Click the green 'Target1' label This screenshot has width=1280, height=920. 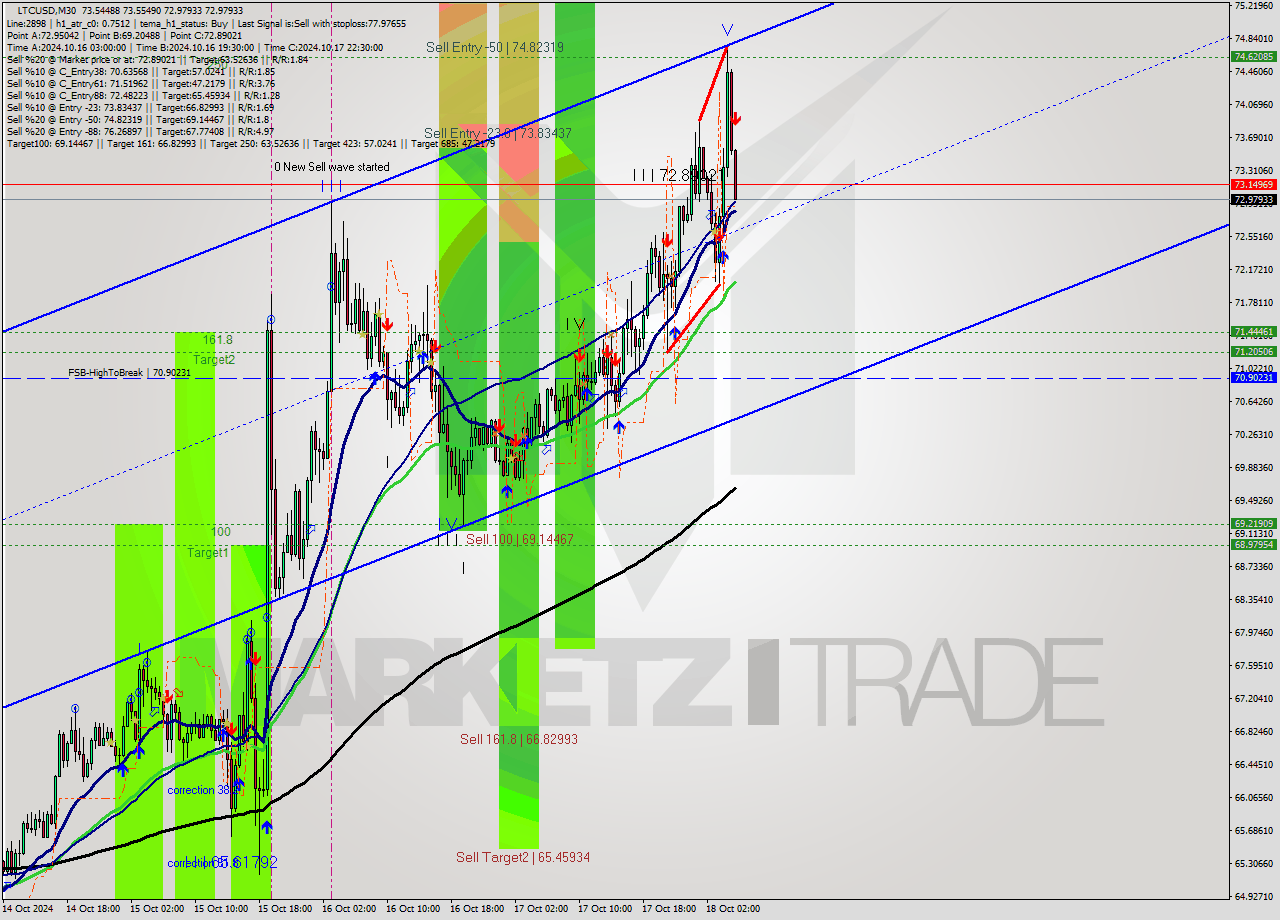pyautogui.click(x=208, y=552)
